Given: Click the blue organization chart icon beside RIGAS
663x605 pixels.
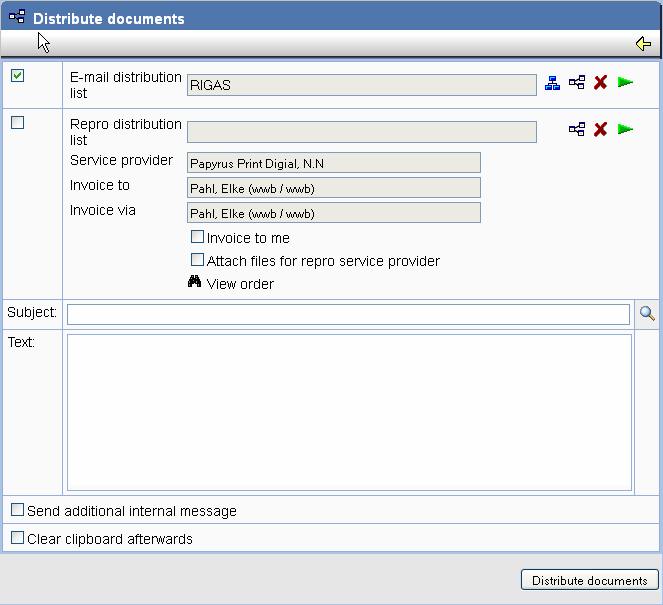Looking at the screenshot, I should 552,83.
